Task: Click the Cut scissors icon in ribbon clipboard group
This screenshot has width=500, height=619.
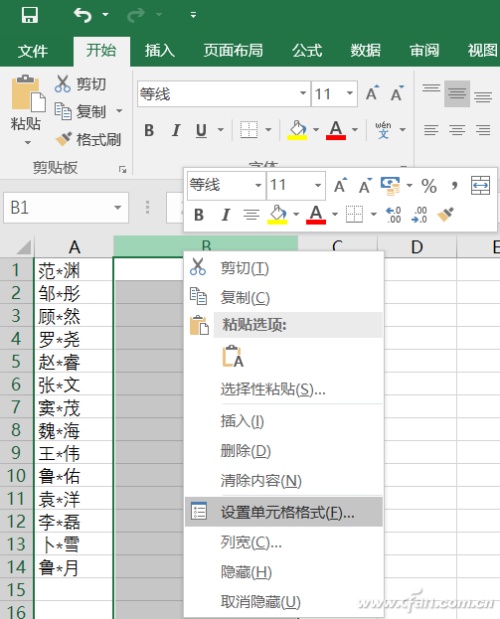Action: (62, 84)
